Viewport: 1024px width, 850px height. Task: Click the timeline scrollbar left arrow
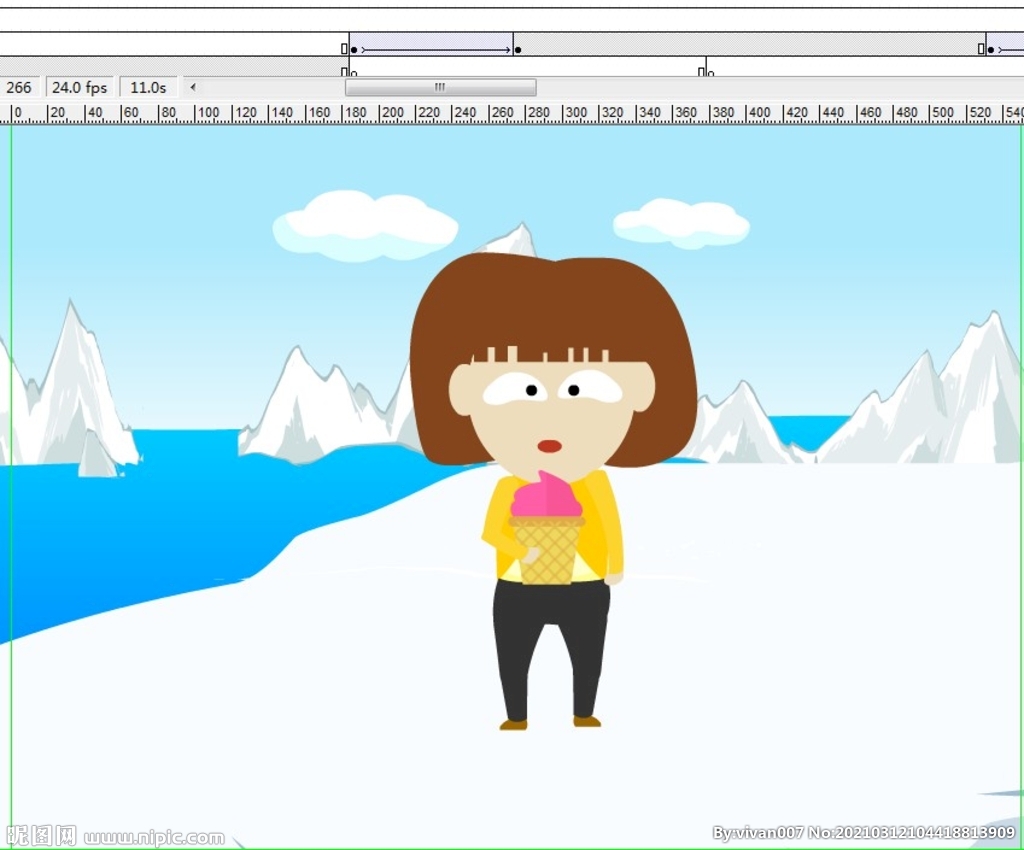[193, 88]
